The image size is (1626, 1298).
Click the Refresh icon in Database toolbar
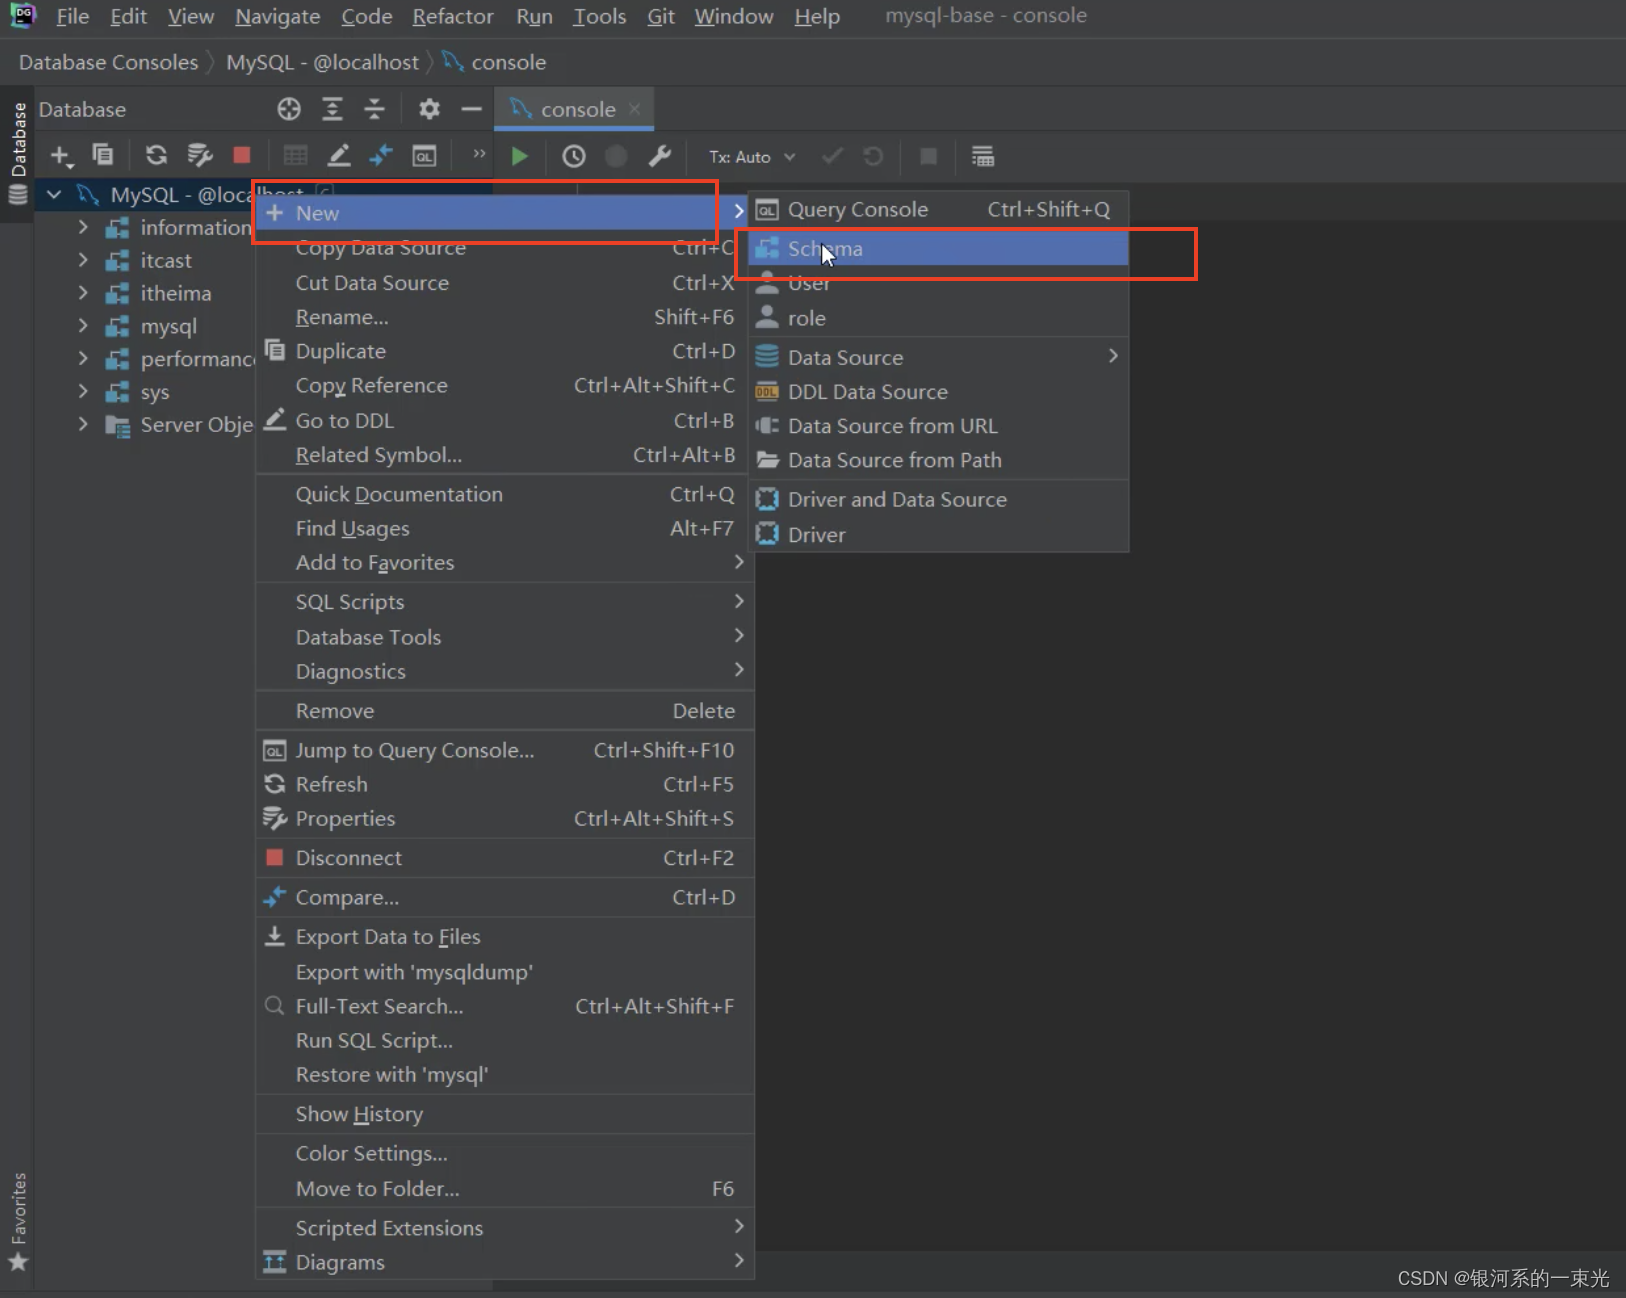click(156, 155)
